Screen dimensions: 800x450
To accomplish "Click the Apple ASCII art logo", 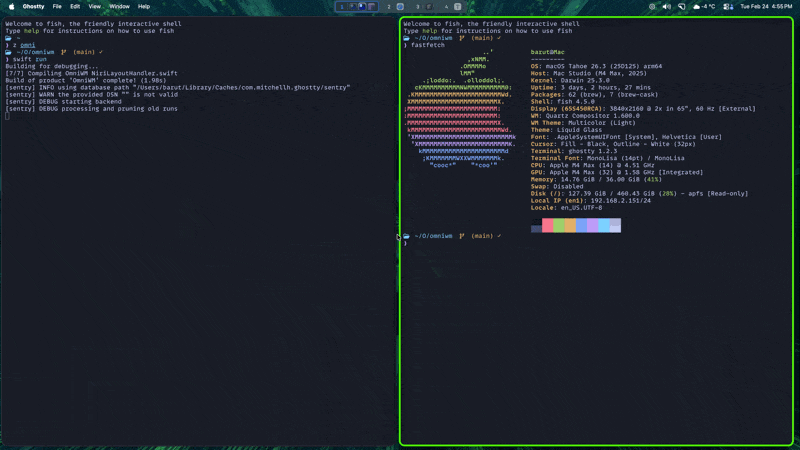I will coord(459,109).
